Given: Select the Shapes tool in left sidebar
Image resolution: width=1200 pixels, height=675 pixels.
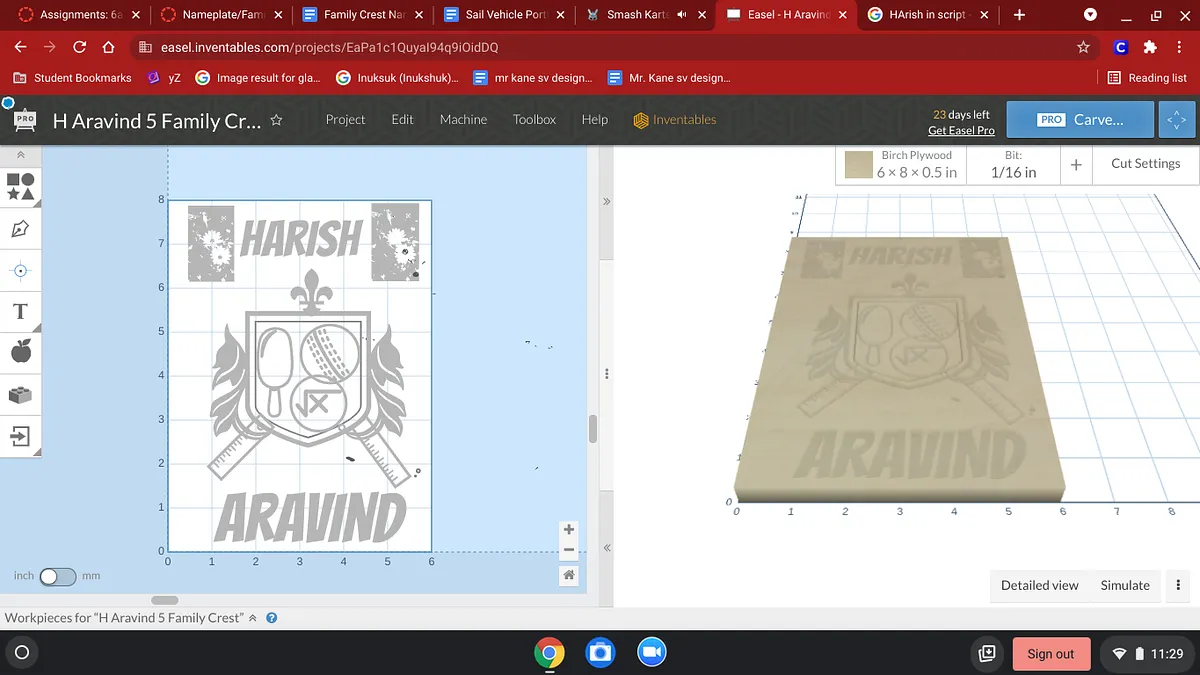Looking at the screenshot, I should click(x=21, y=187).
